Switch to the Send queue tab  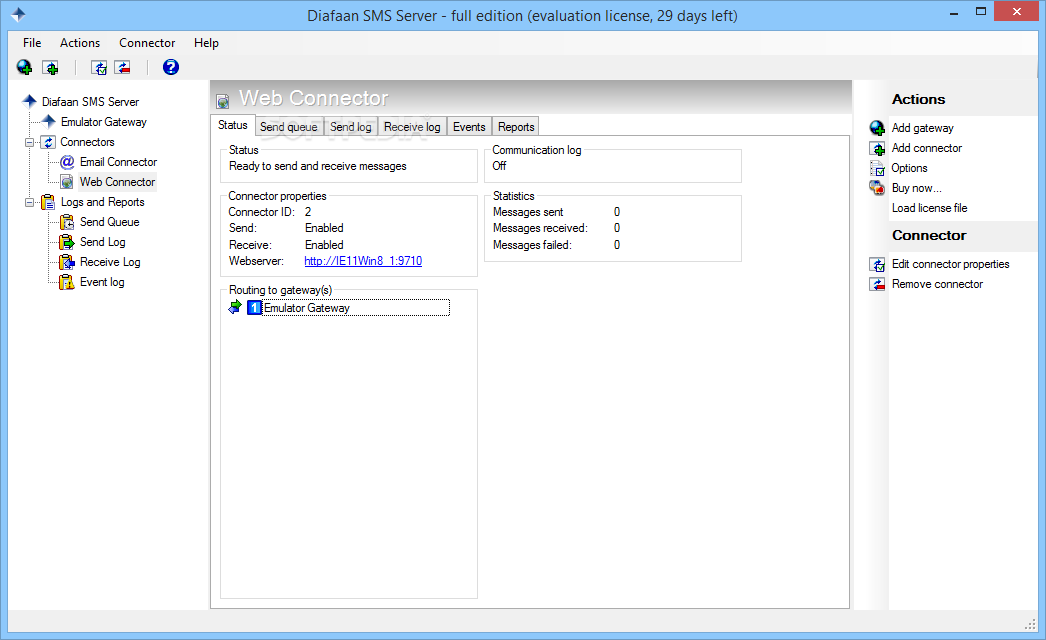(x=289, y=127)
